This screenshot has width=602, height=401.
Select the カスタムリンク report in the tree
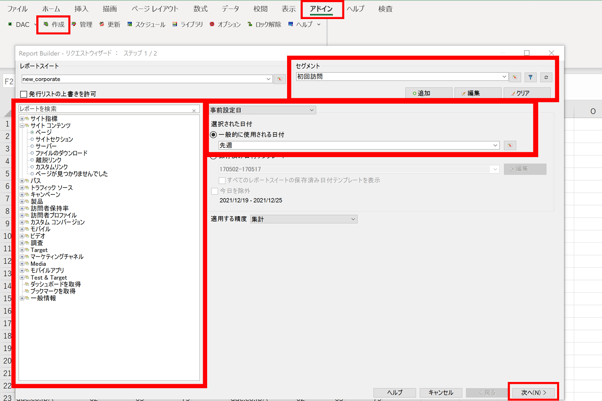pyautogui.click(x=51, y=167)
